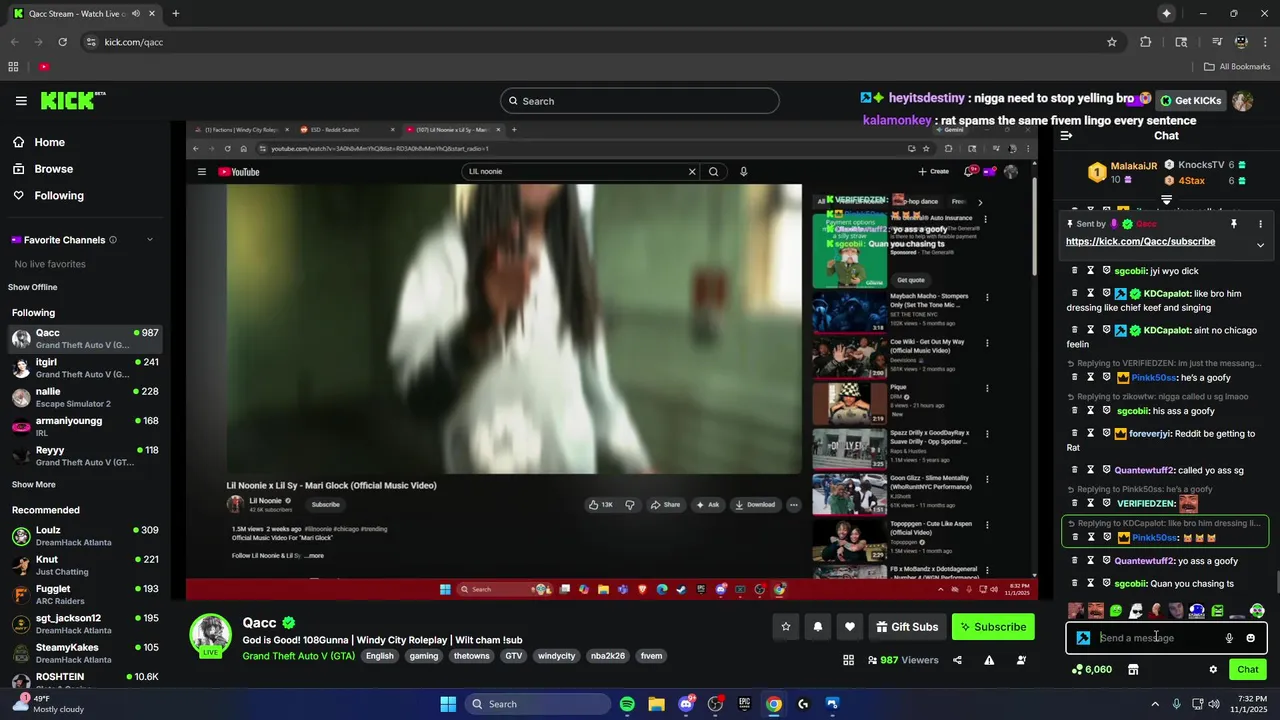Open chat settings gear
This screenshot has width=1280, height=720.
[1213, 670]
